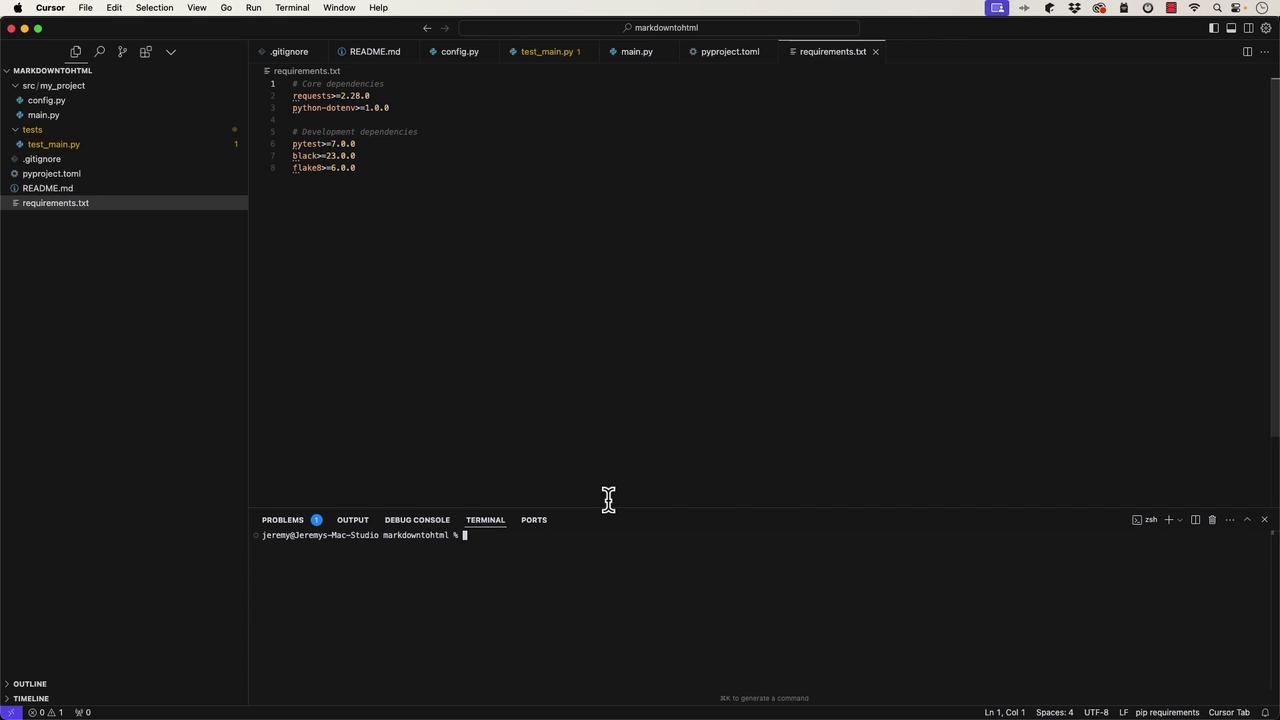Collapse the tests folder

click(x=15, y=130)
